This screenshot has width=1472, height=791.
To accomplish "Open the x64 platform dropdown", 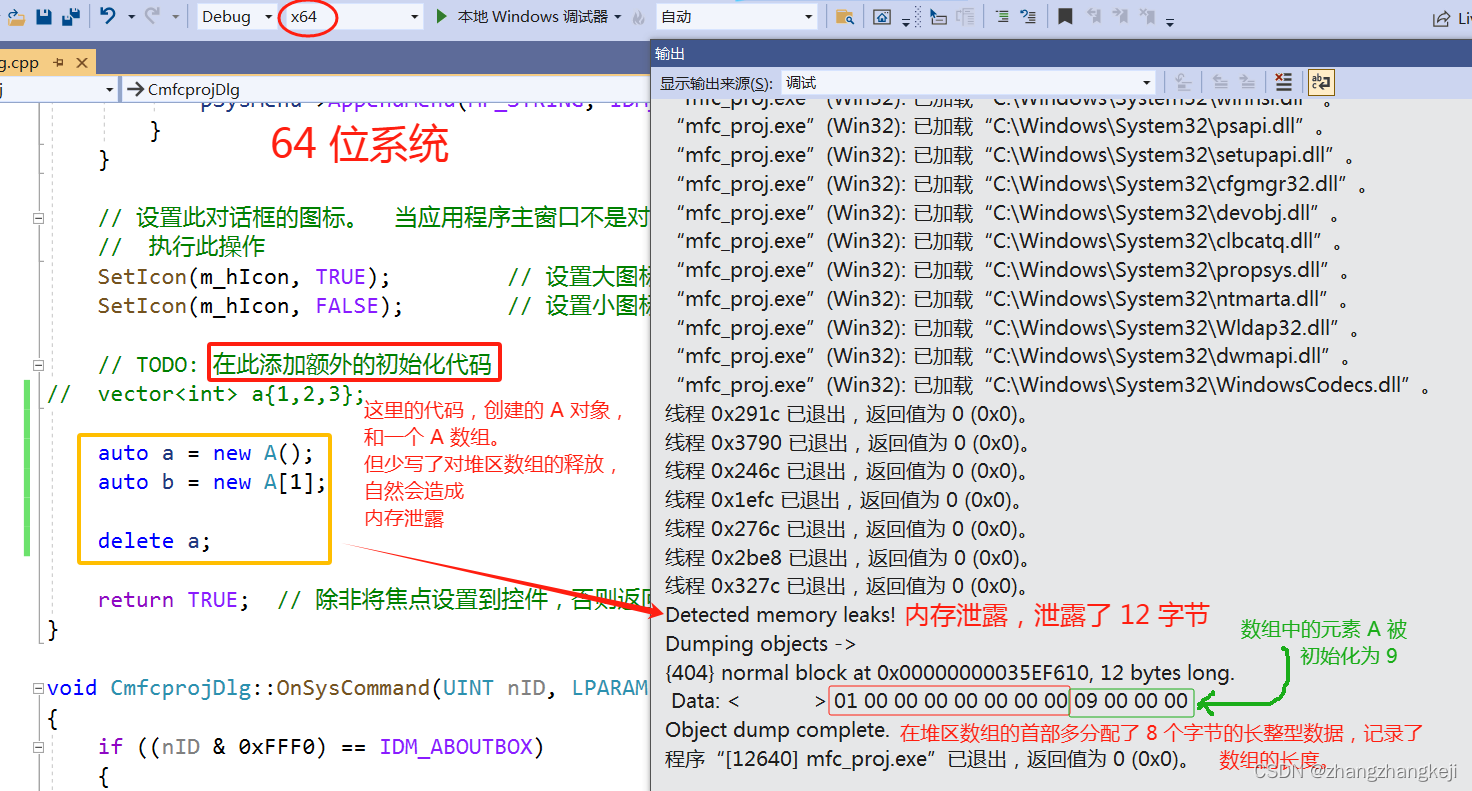I will [352, 17].
